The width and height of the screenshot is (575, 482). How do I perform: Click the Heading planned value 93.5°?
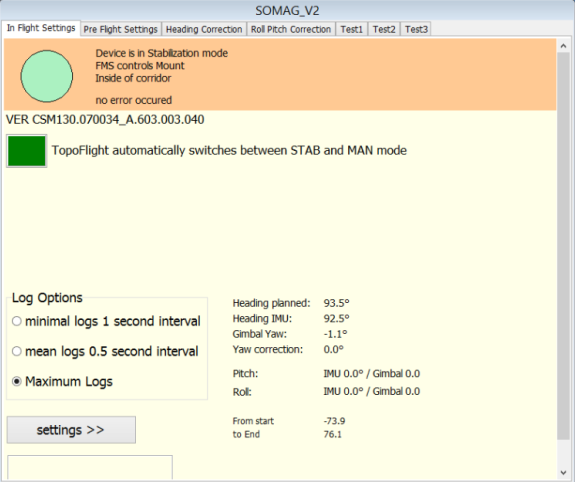coord(336,303)
